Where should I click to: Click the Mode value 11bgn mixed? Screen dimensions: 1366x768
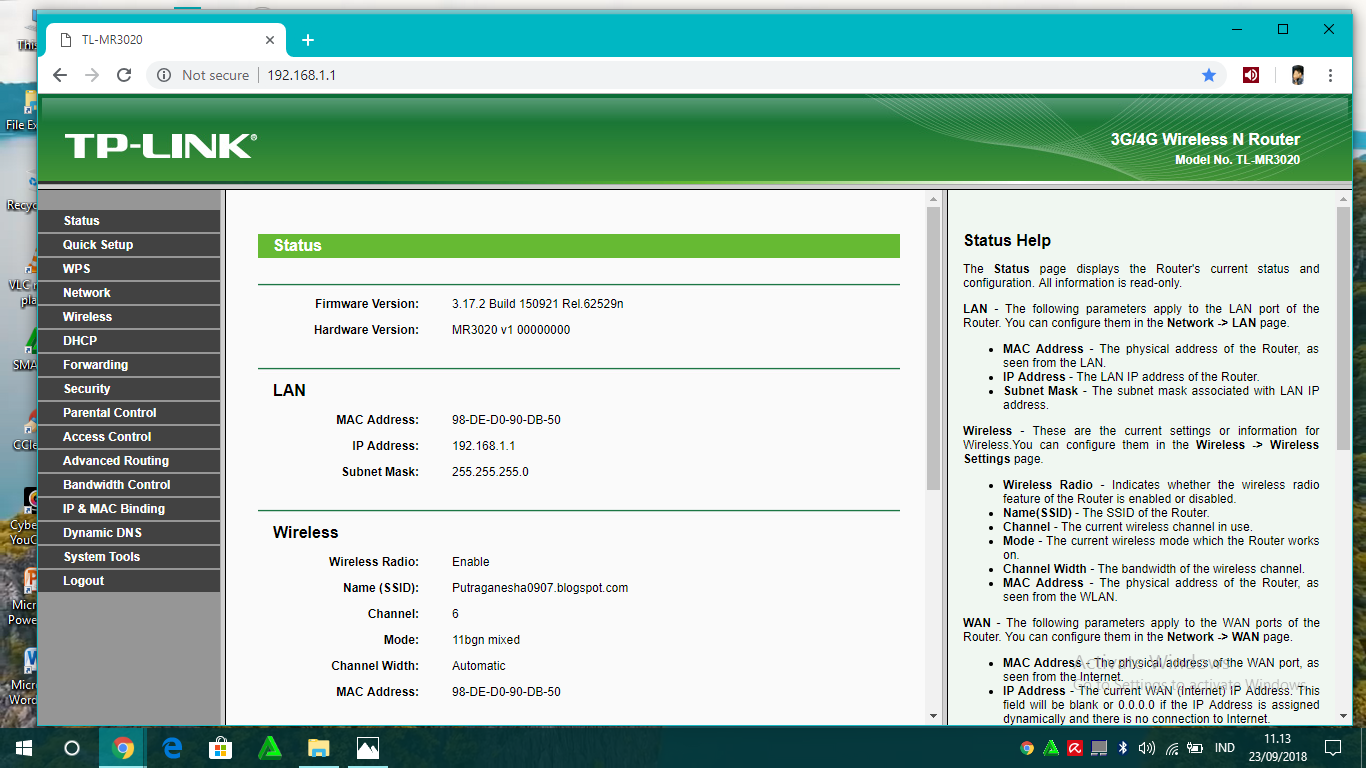tap(486, 640)
